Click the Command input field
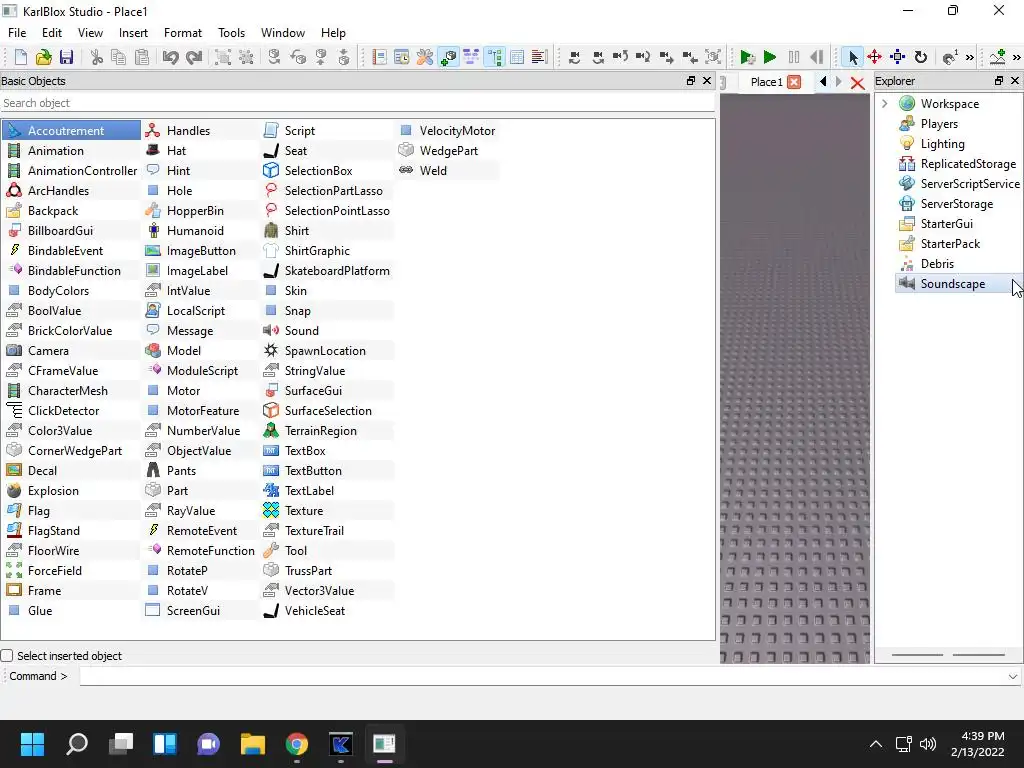Image resolution: width=1024 pixels, height=768 pixels. coord(549,677)
